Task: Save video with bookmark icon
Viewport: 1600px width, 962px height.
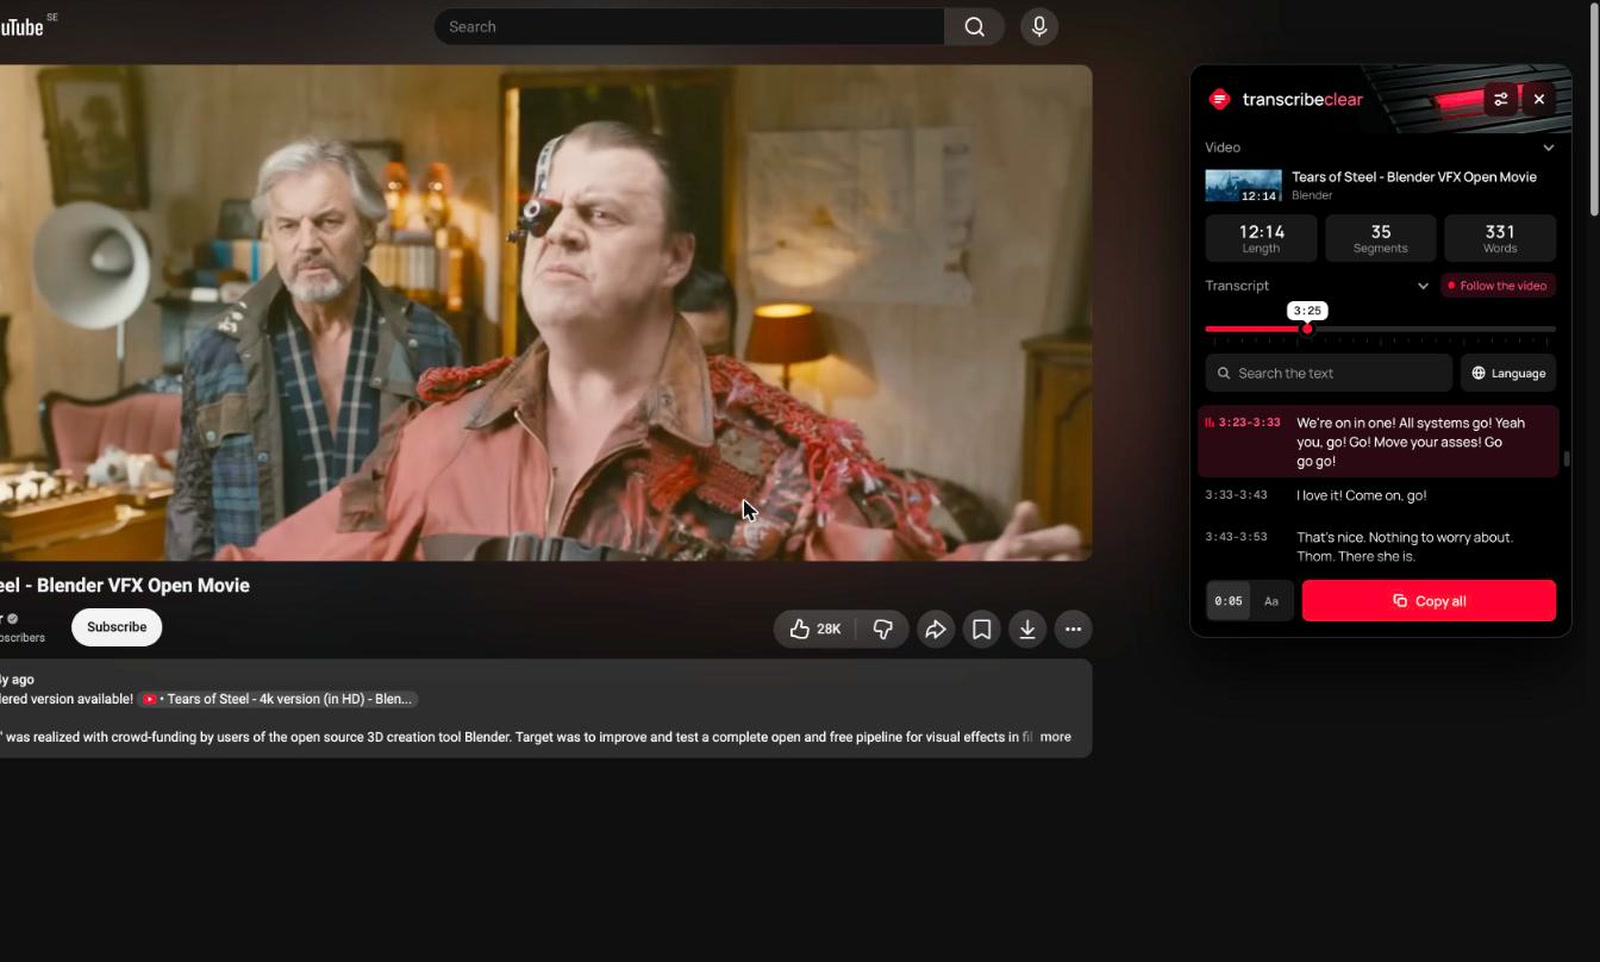Action: 981,629
